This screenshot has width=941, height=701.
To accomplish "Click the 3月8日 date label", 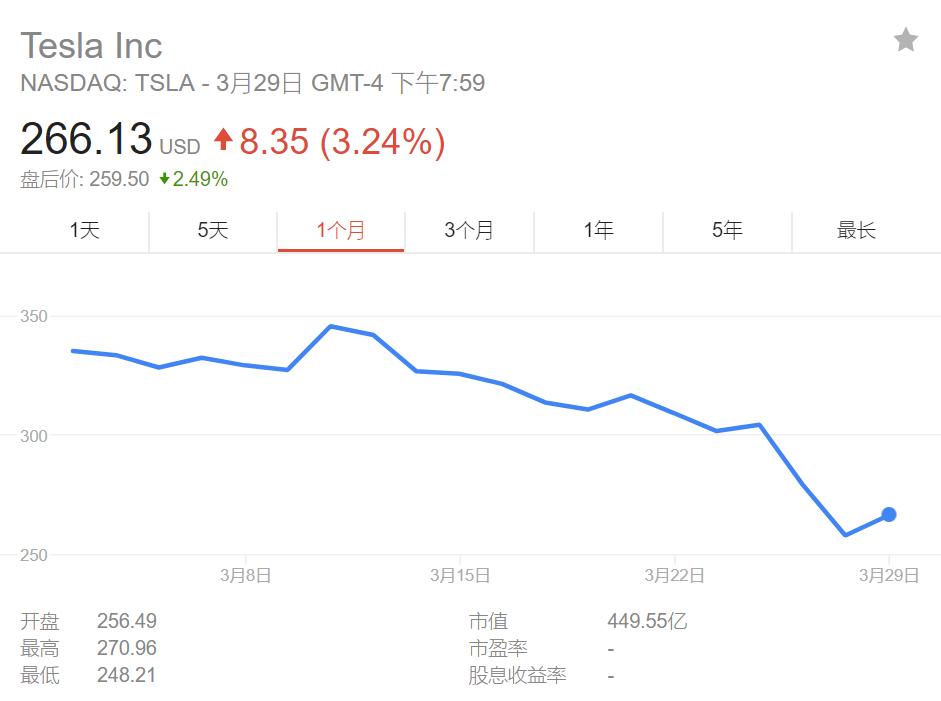I will pyautogui.click(x=245, y=576).
